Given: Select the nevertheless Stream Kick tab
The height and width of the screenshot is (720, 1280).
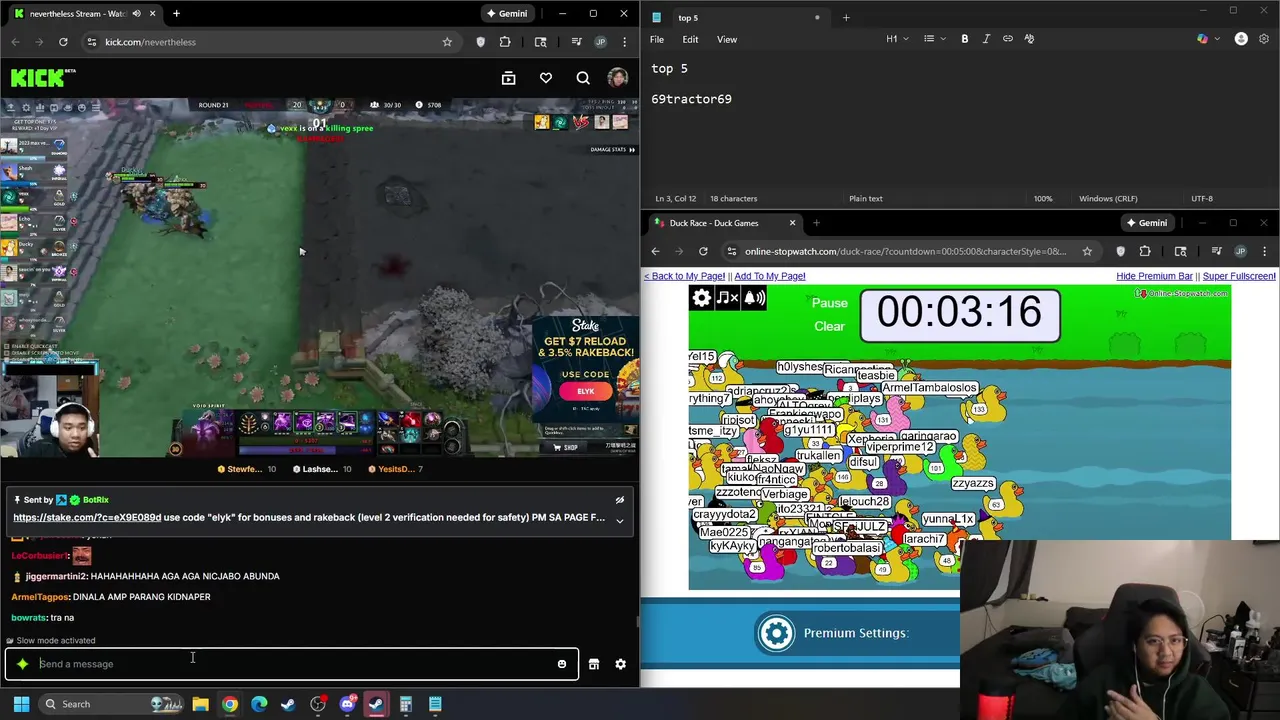Looking at the screenshot, I should tap(83, 14).
